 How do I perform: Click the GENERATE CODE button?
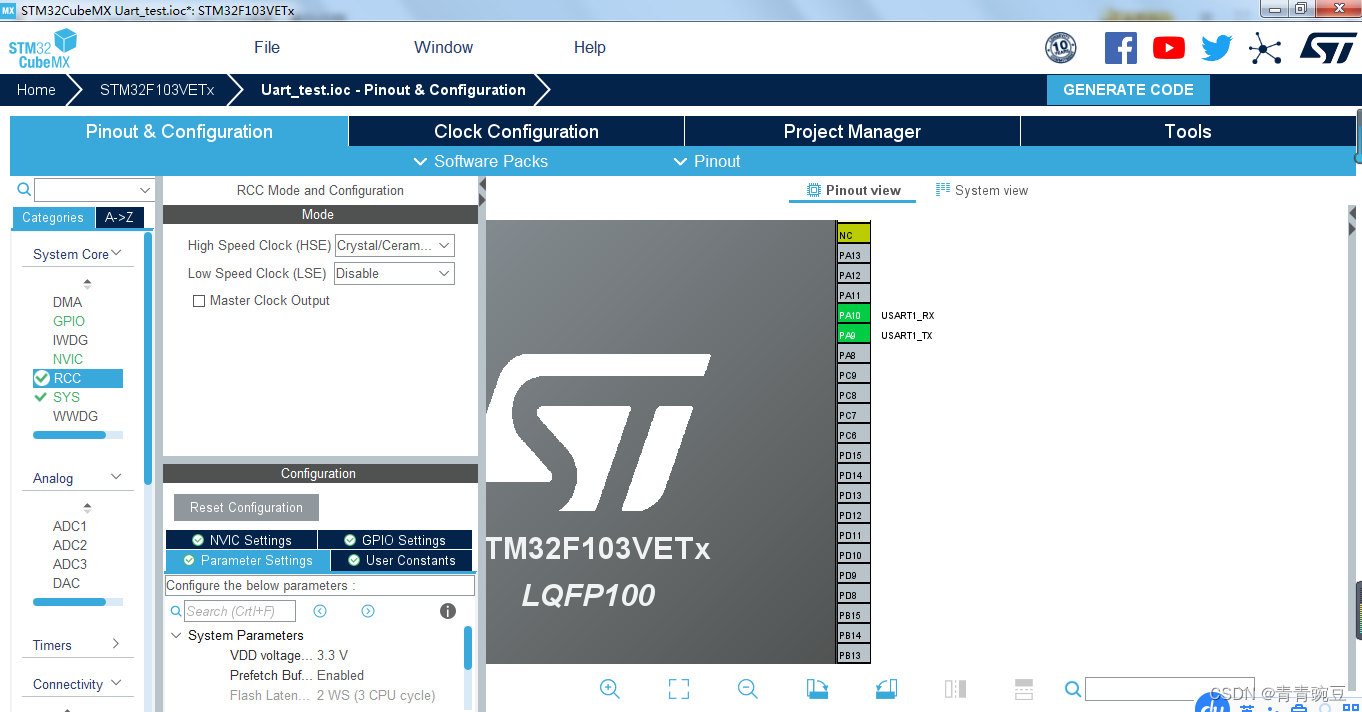point(1128,90)
